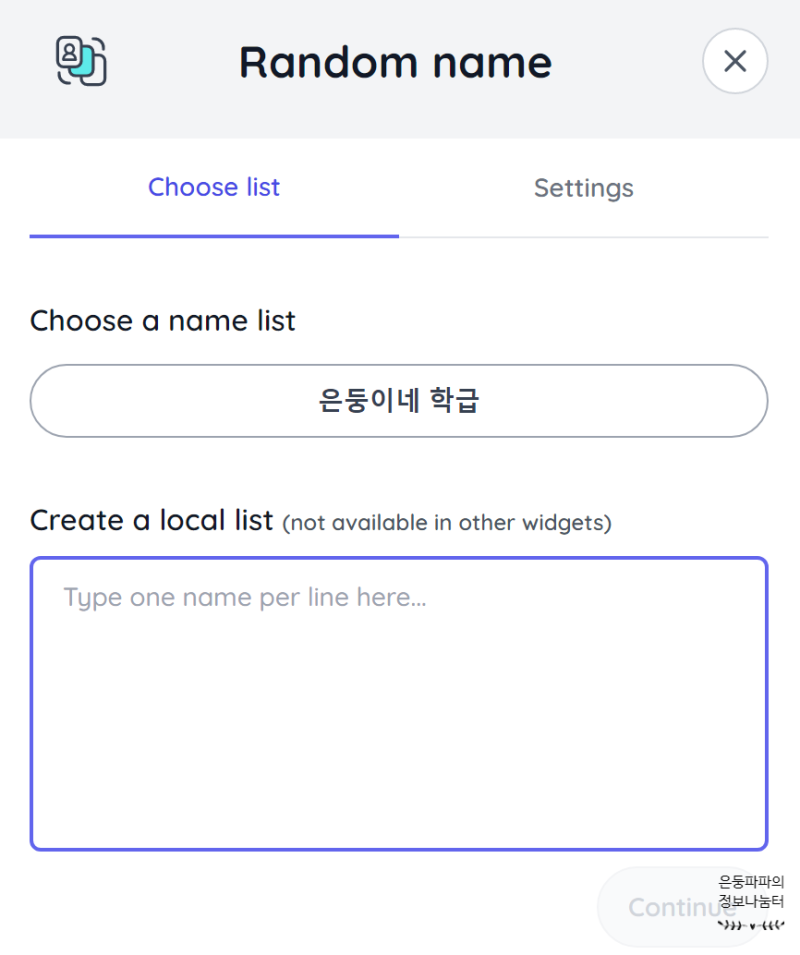Open the Choose list tab

pyautogui.click(x=213, y=188)
